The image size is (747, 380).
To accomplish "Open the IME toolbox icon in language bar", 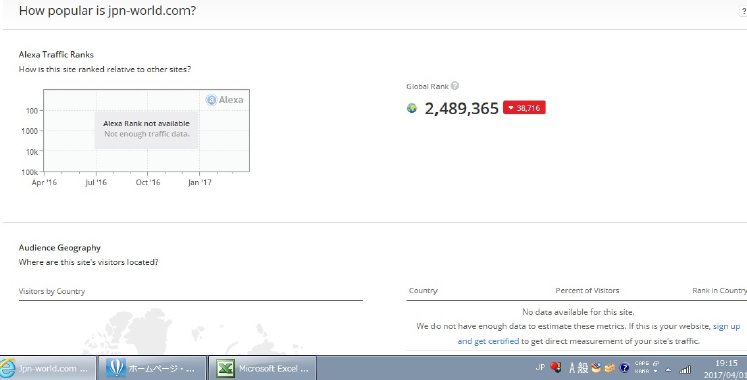I will click(x=610, y=368).
